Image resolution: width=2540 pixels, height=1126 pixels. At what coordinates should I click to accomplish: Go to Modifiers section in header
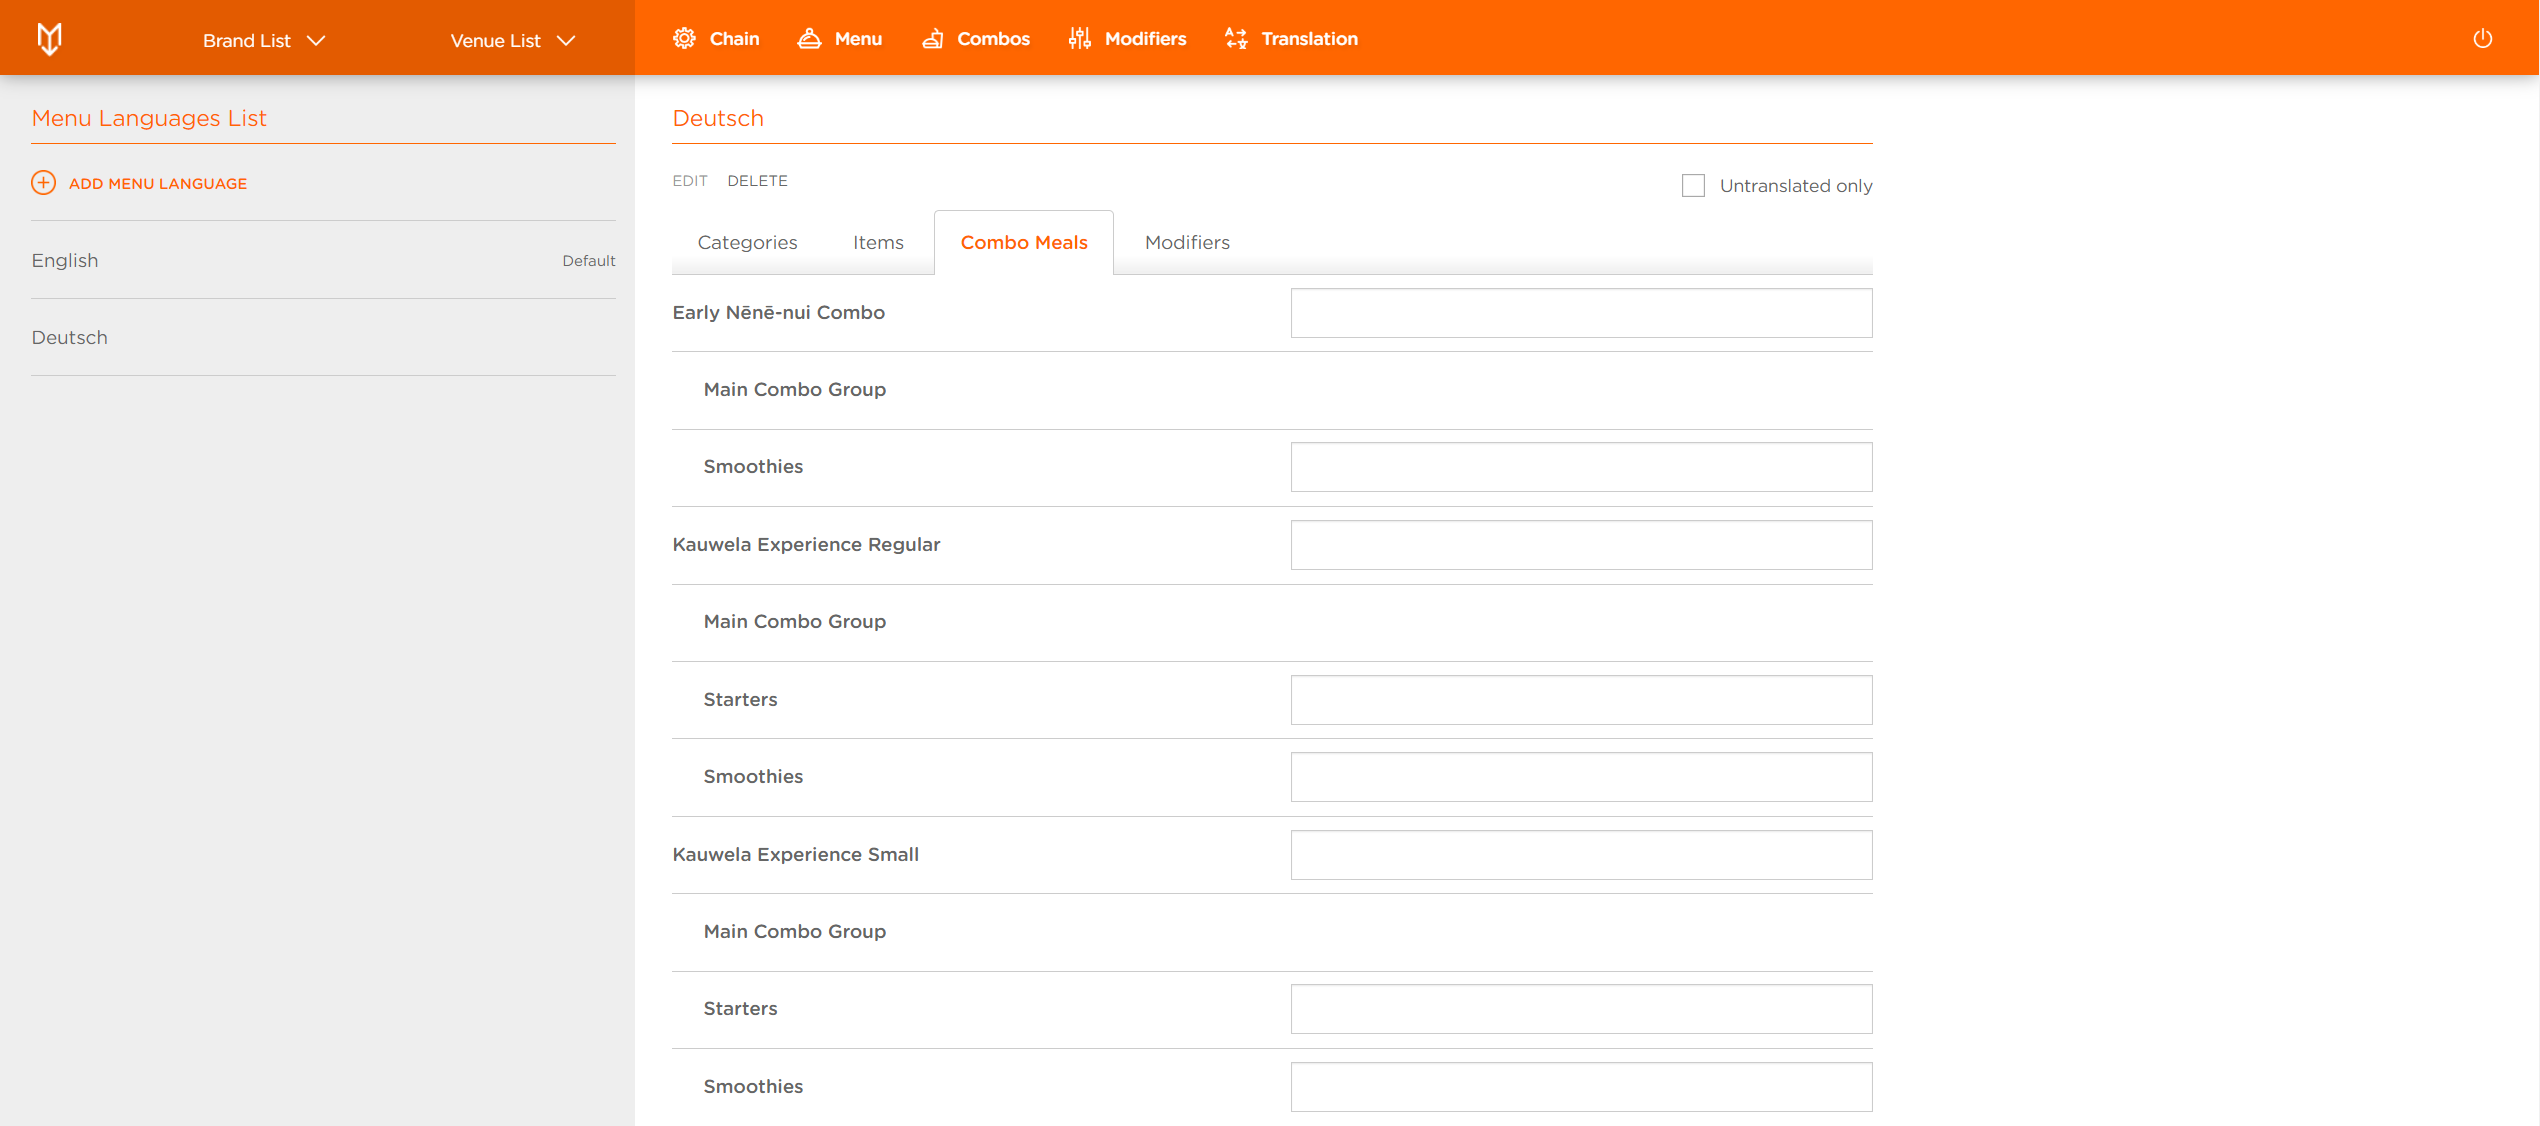click(x=1128, y=39)
